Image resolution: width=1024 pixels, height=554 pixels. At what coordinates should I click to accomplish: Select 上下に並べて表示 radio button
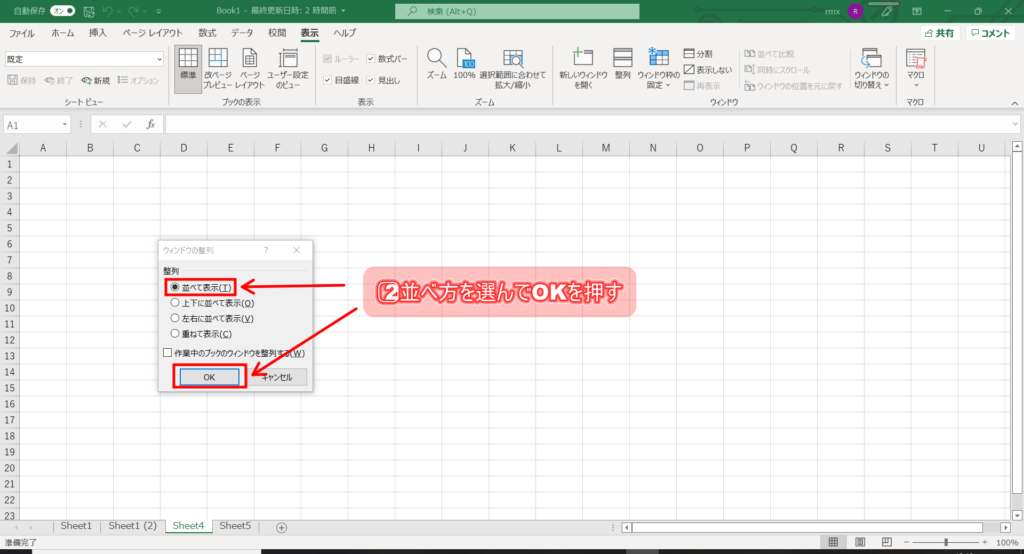(175, 303)
